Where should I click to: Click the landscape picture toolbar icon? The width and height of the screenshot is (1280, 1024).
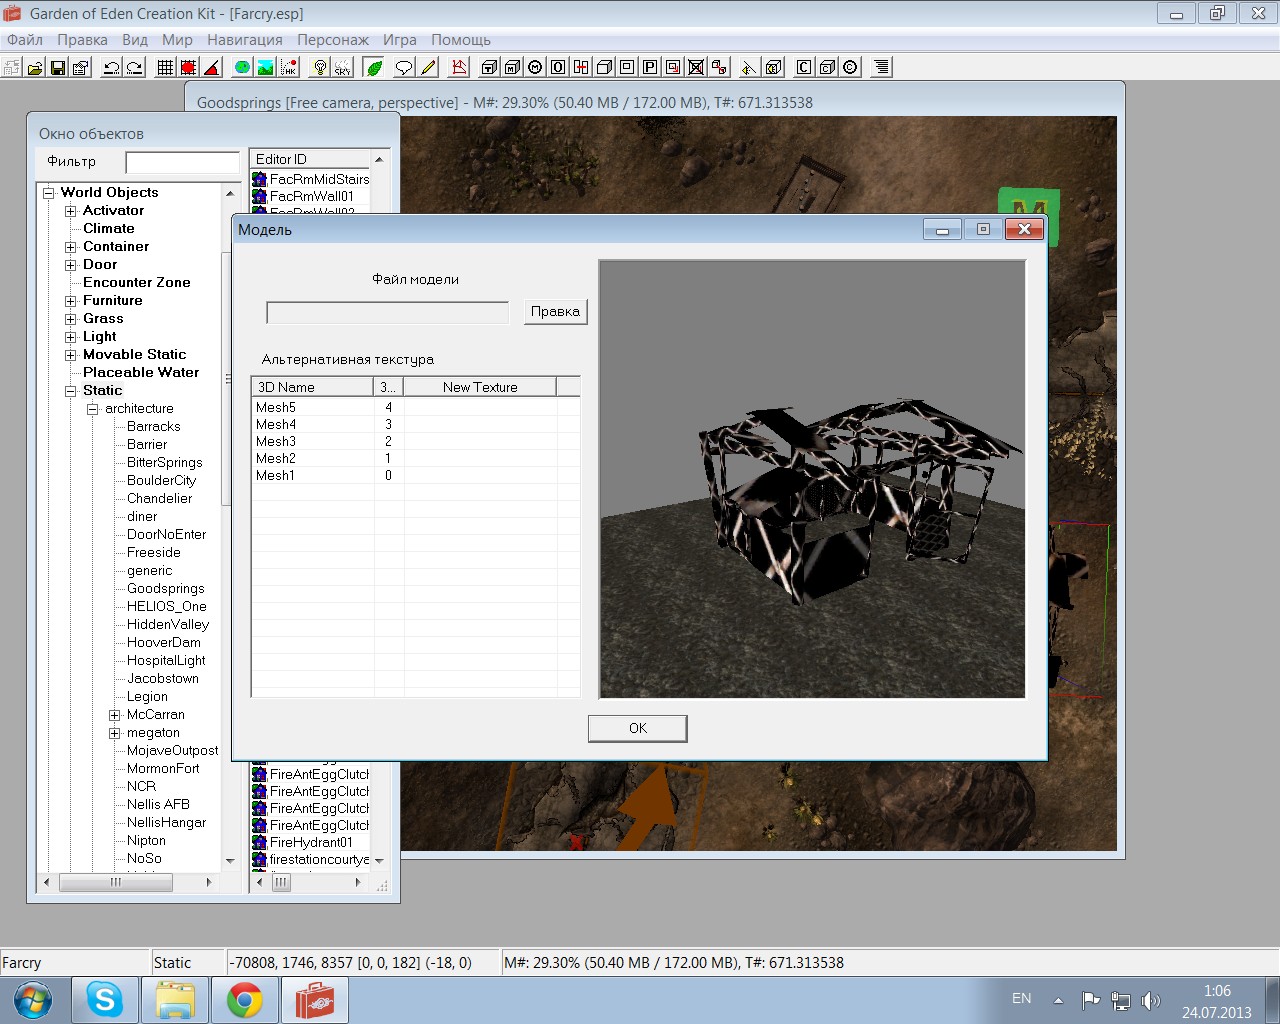[x=265, y=67]
